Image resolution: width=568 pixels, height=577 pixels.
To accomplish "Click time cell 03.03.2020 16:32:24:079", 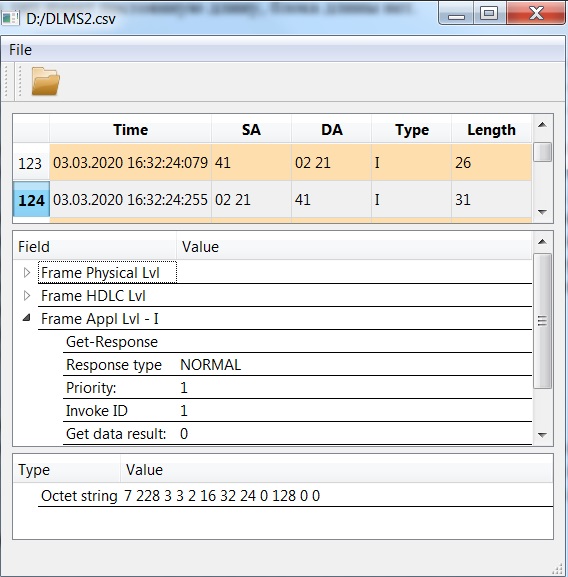I will pos(131,162).
